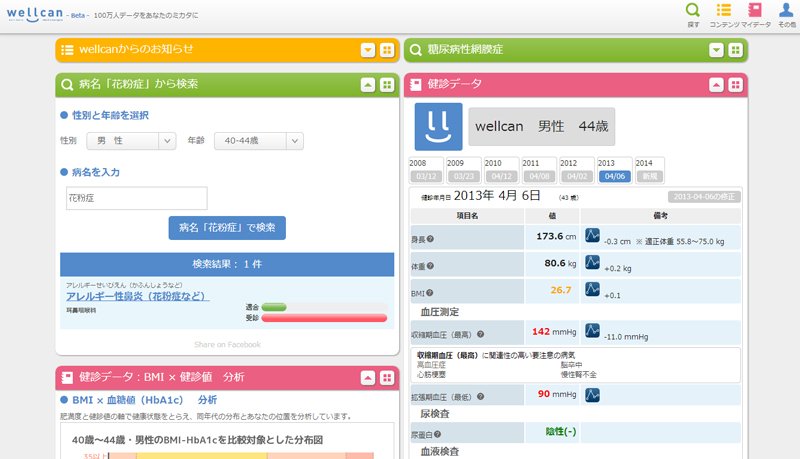Click the 2013-04-06の修正 button
Screen dimensions: 800x459
[704, 197]
